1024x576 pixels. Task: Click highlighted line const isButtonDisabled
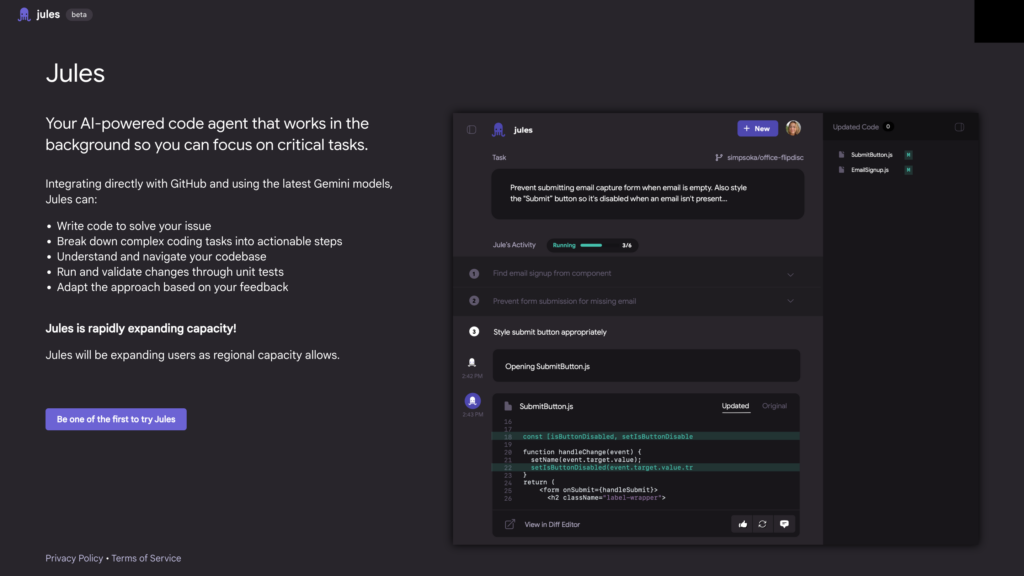(x=645, y=436)
